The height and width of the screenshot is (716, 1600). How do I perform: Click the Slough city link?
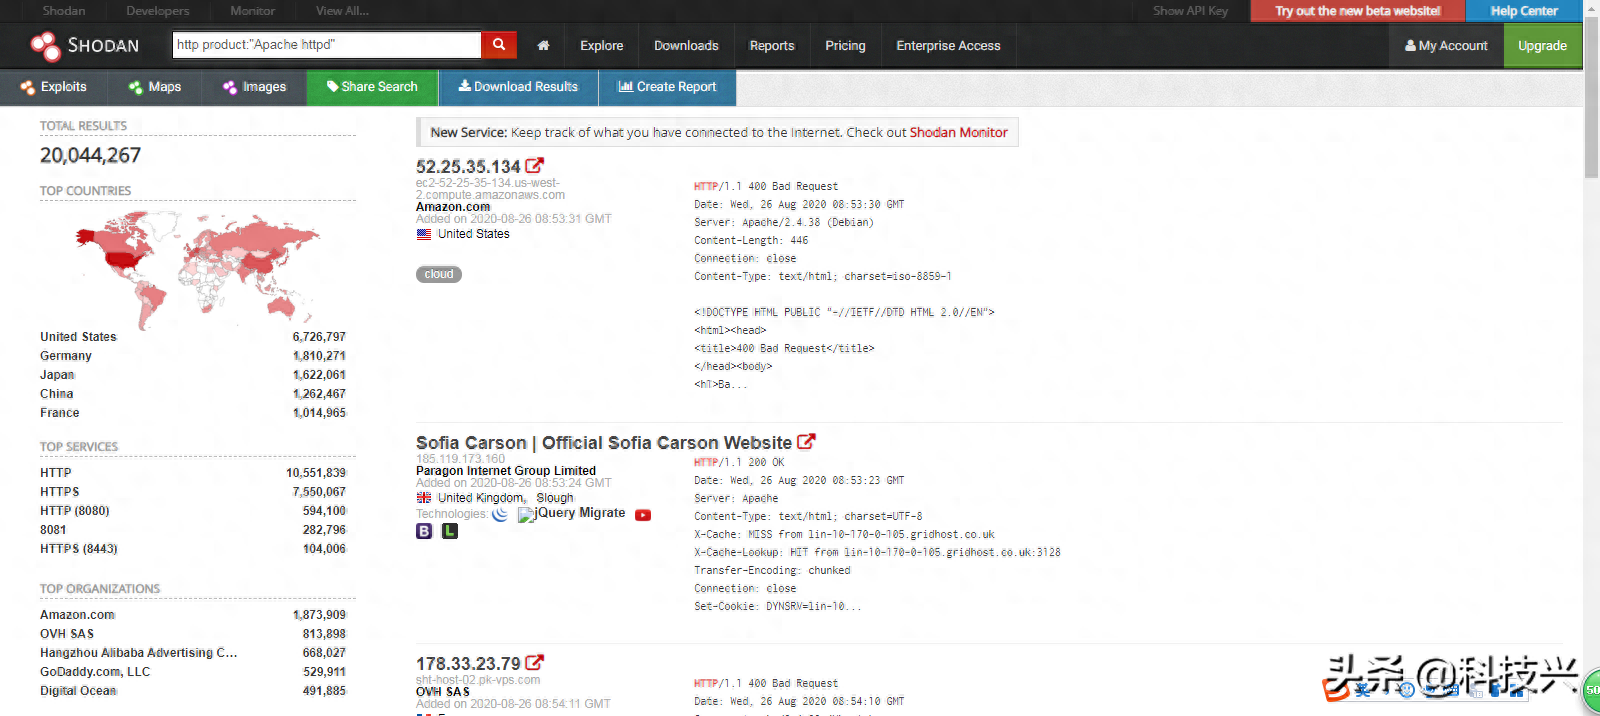pyautogui.click(x=555, y=498)
